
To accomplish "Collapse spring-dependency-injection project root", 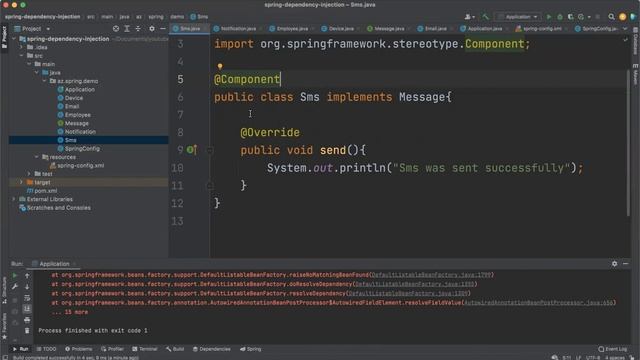I will (14, 39).
